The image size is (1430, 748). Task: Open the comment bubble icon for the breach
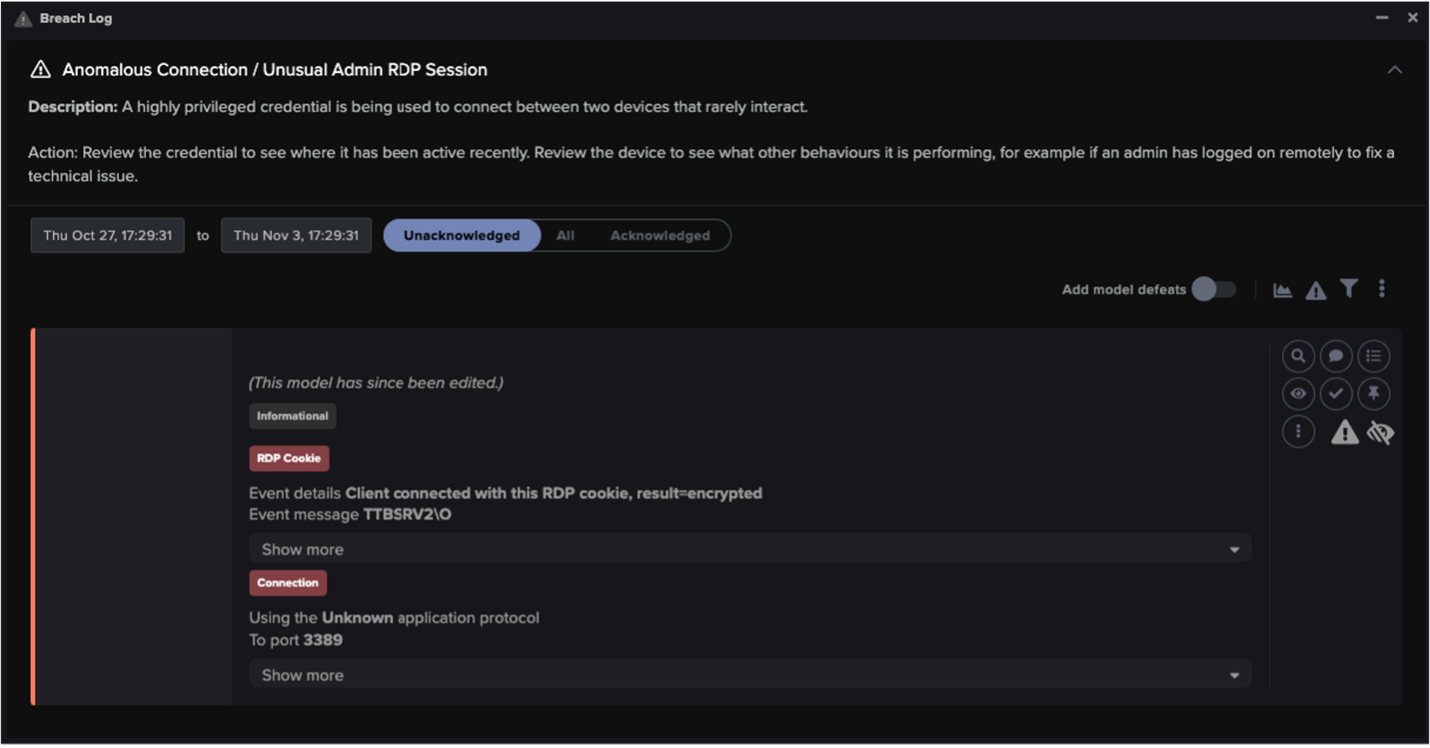click(x=1336, y=355)
